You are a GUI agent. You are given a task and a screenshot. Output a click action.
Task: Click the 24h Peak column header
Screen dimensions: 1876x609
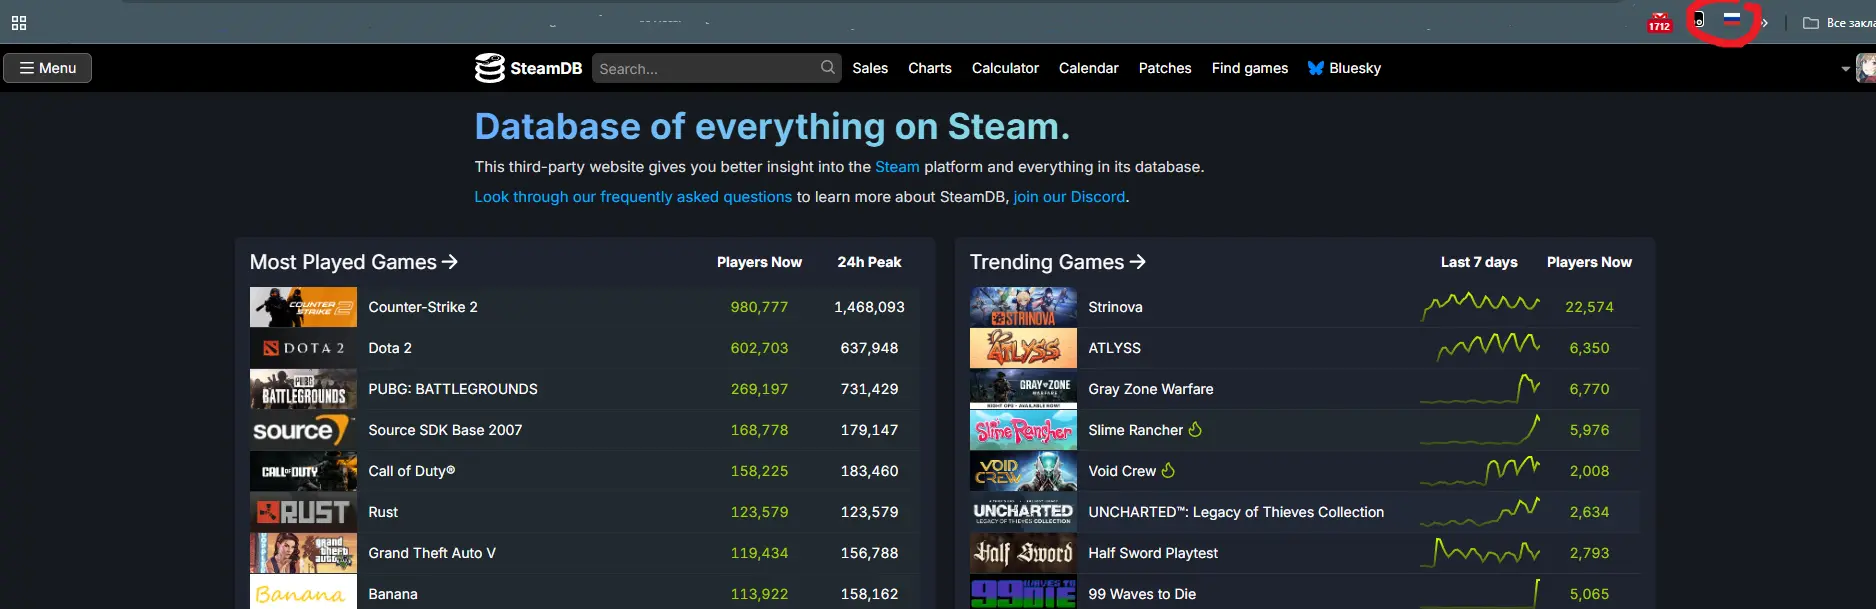(869, 262)
